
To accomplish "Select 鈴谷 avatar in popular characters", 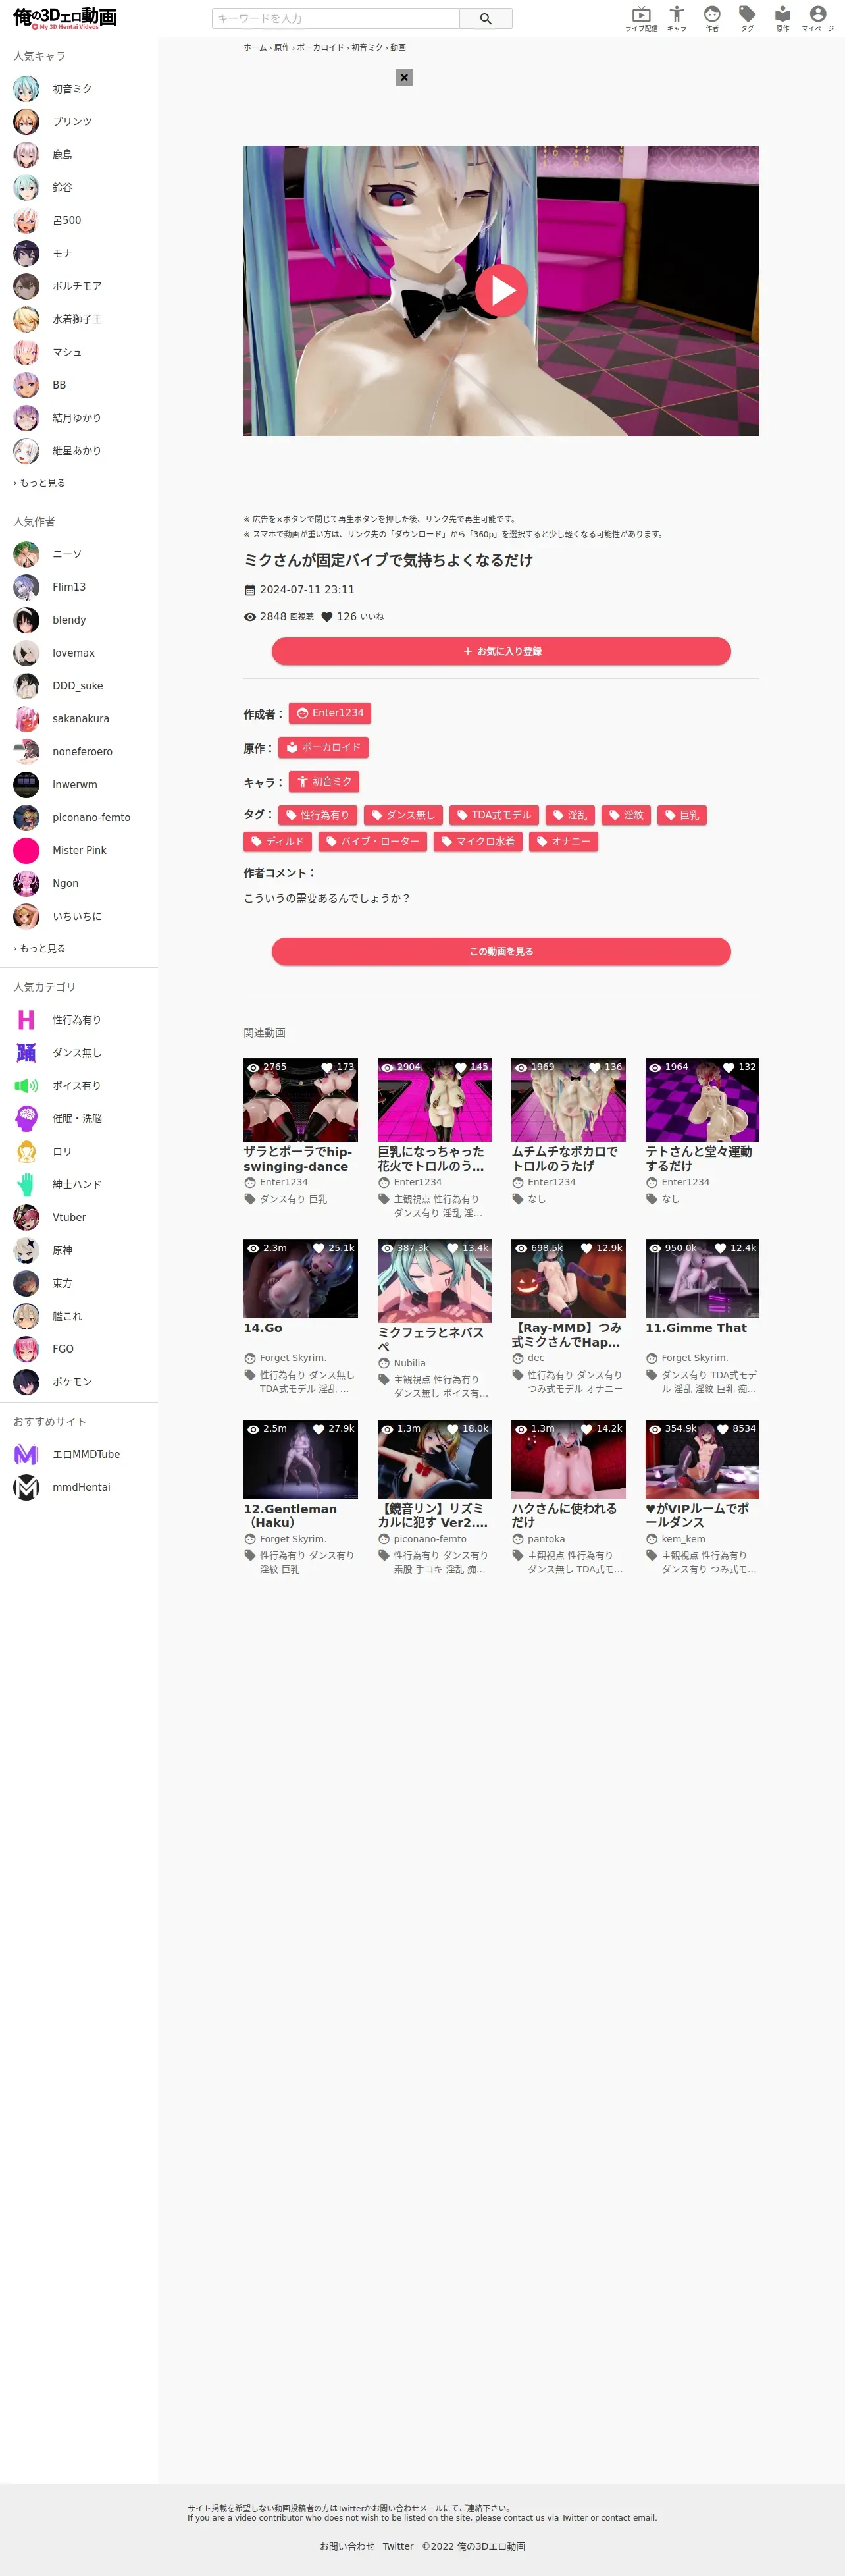I will (26, 188).
